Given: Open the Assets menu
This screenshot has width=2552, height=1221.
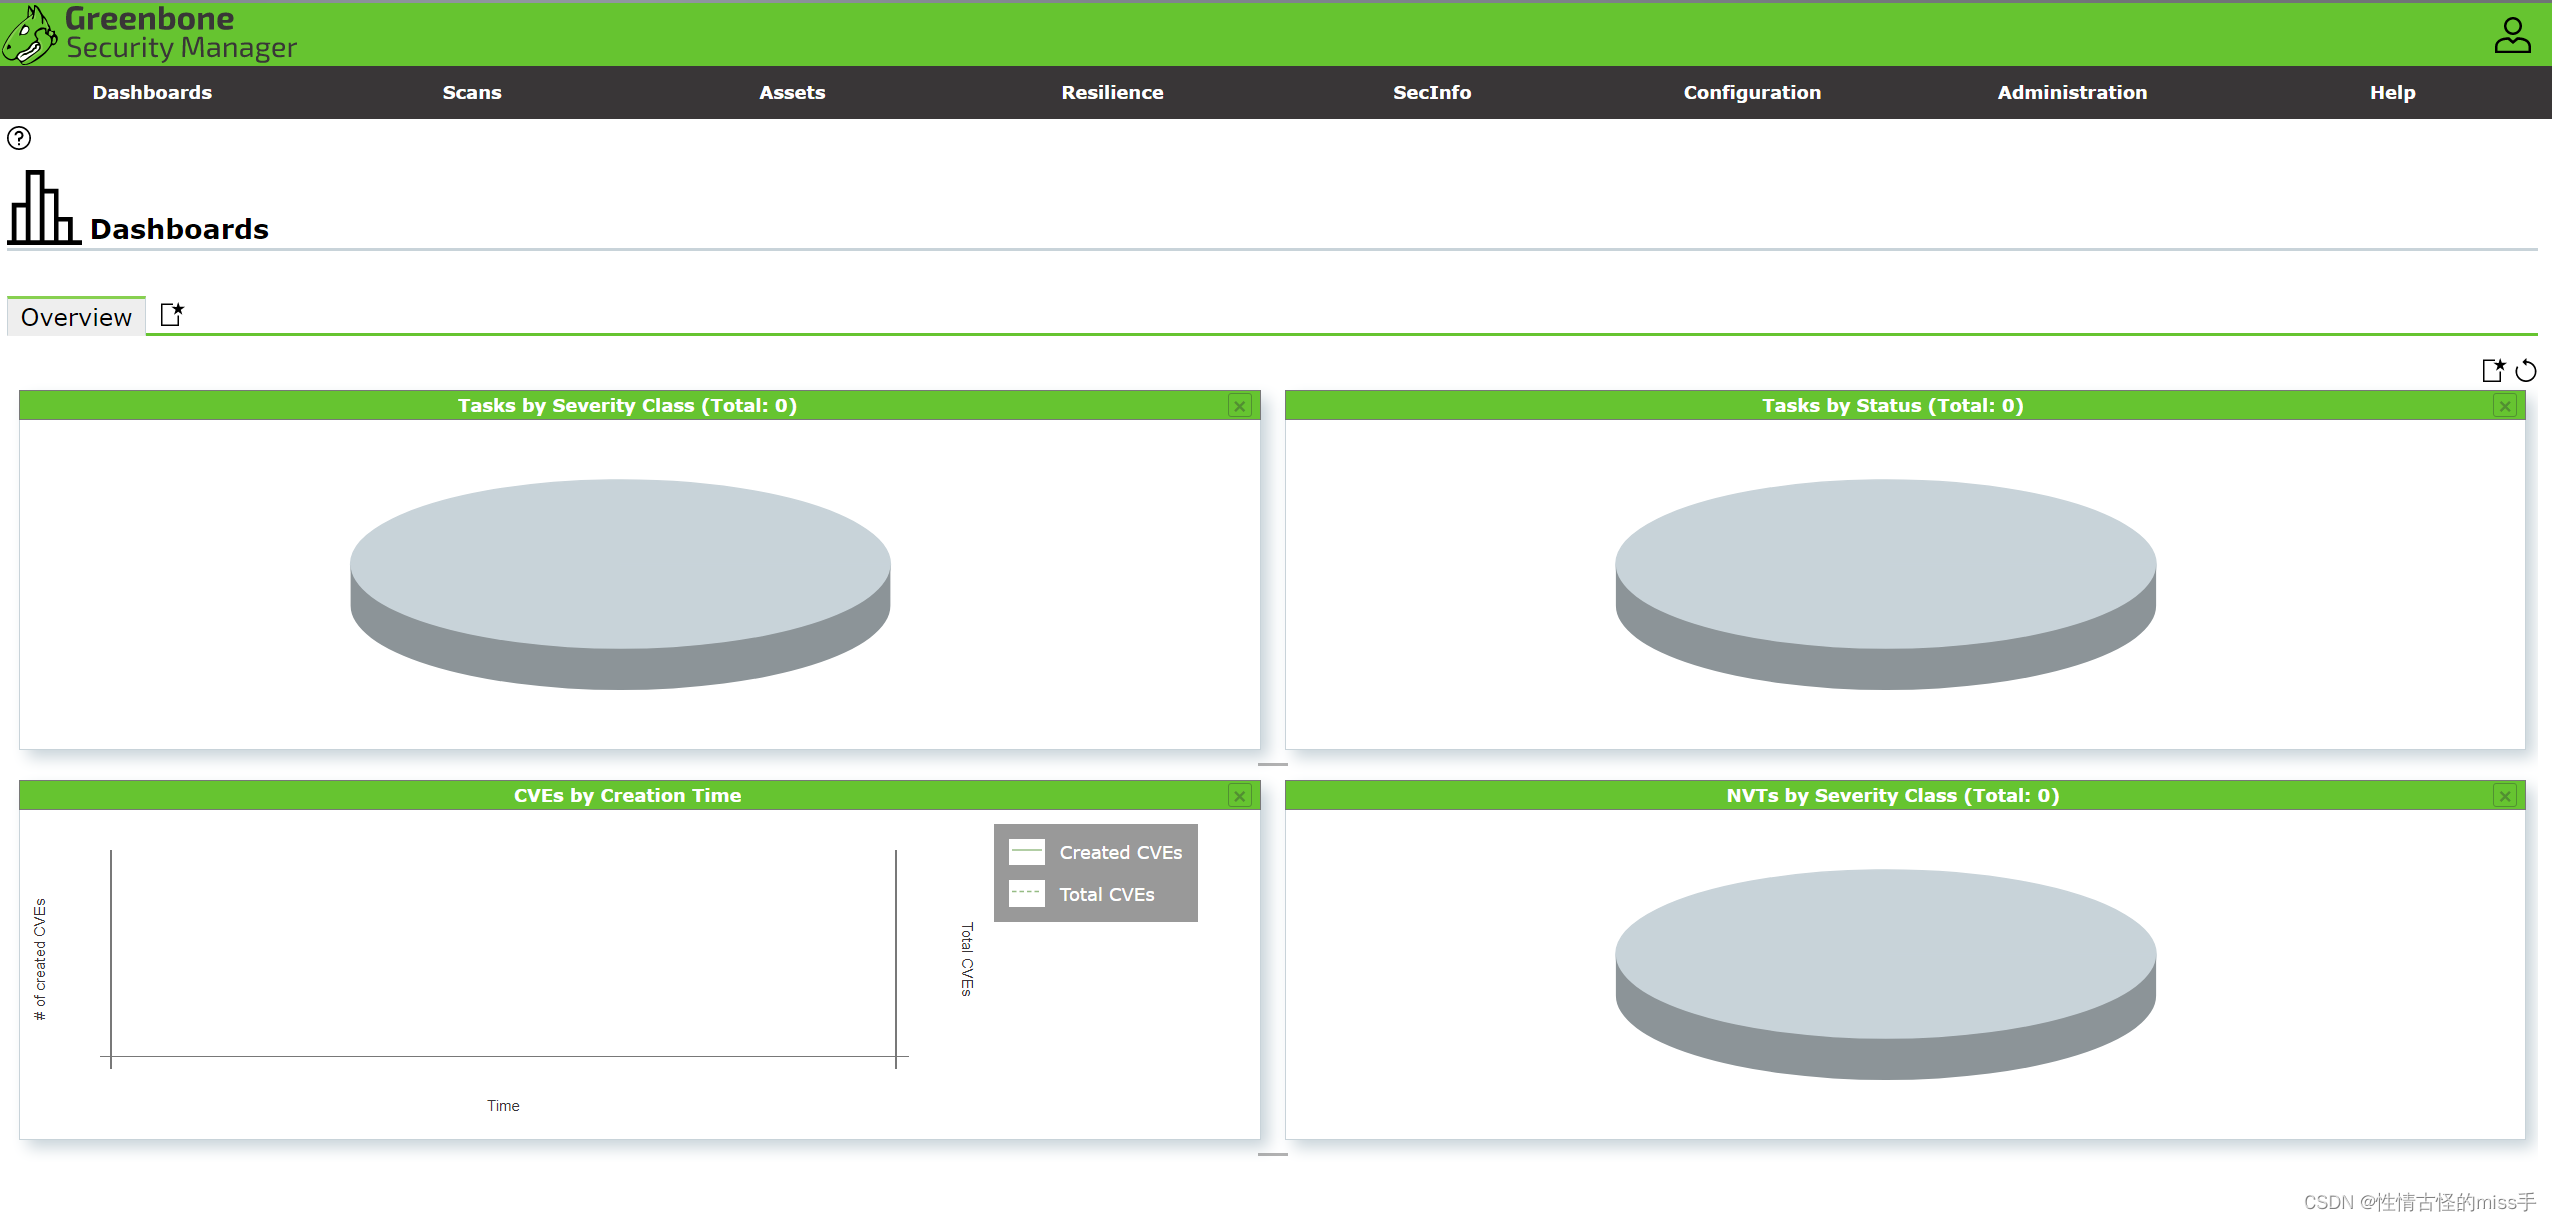Looking at the screenshot, I should click(792, 93).
